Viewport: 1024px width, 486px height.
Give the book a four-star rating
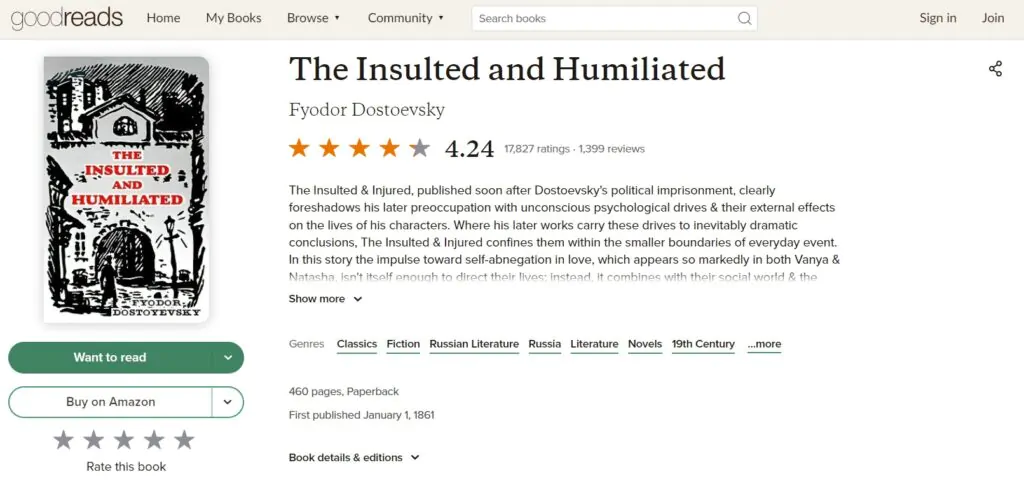154,440
